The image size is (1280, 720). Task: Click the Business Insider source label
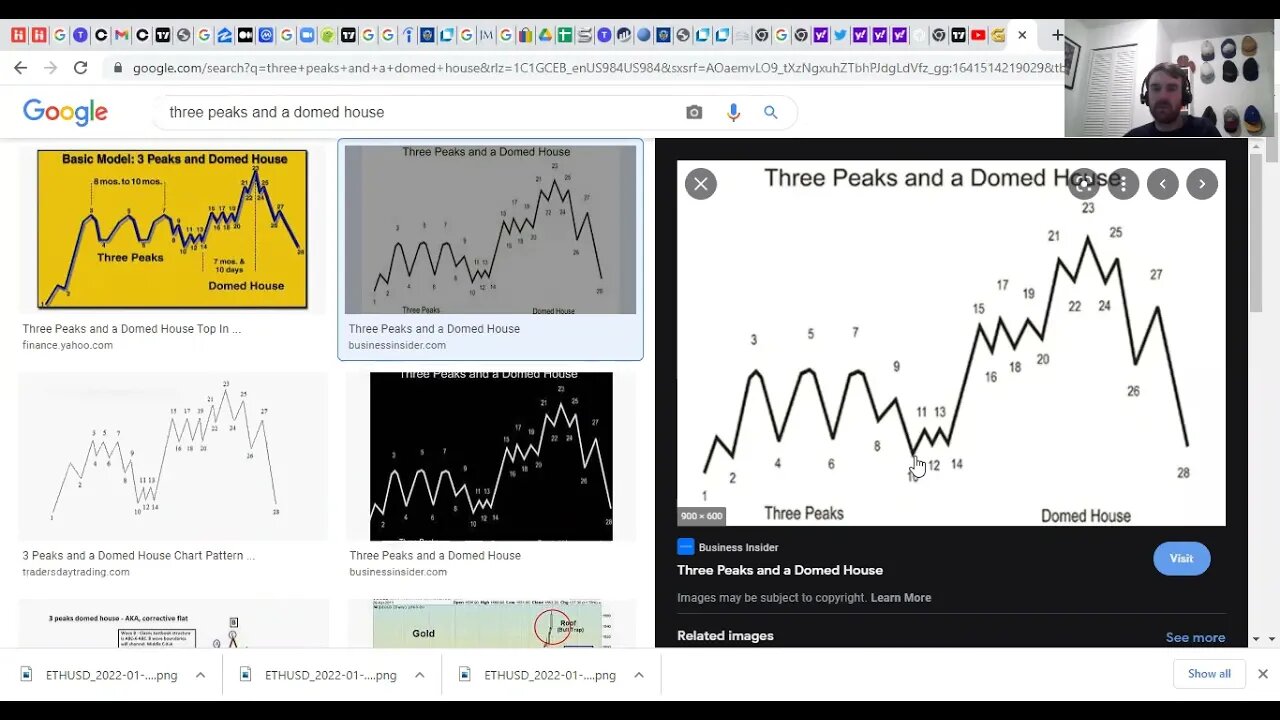pos(738,547)
